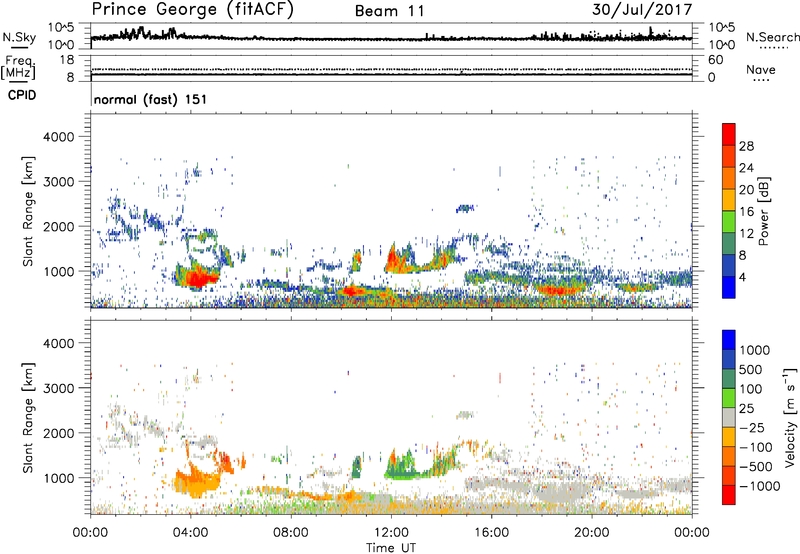Click the '4' power colorbar tick value
The width and height of the screenshot is (800, 554).
coord(742,277)
